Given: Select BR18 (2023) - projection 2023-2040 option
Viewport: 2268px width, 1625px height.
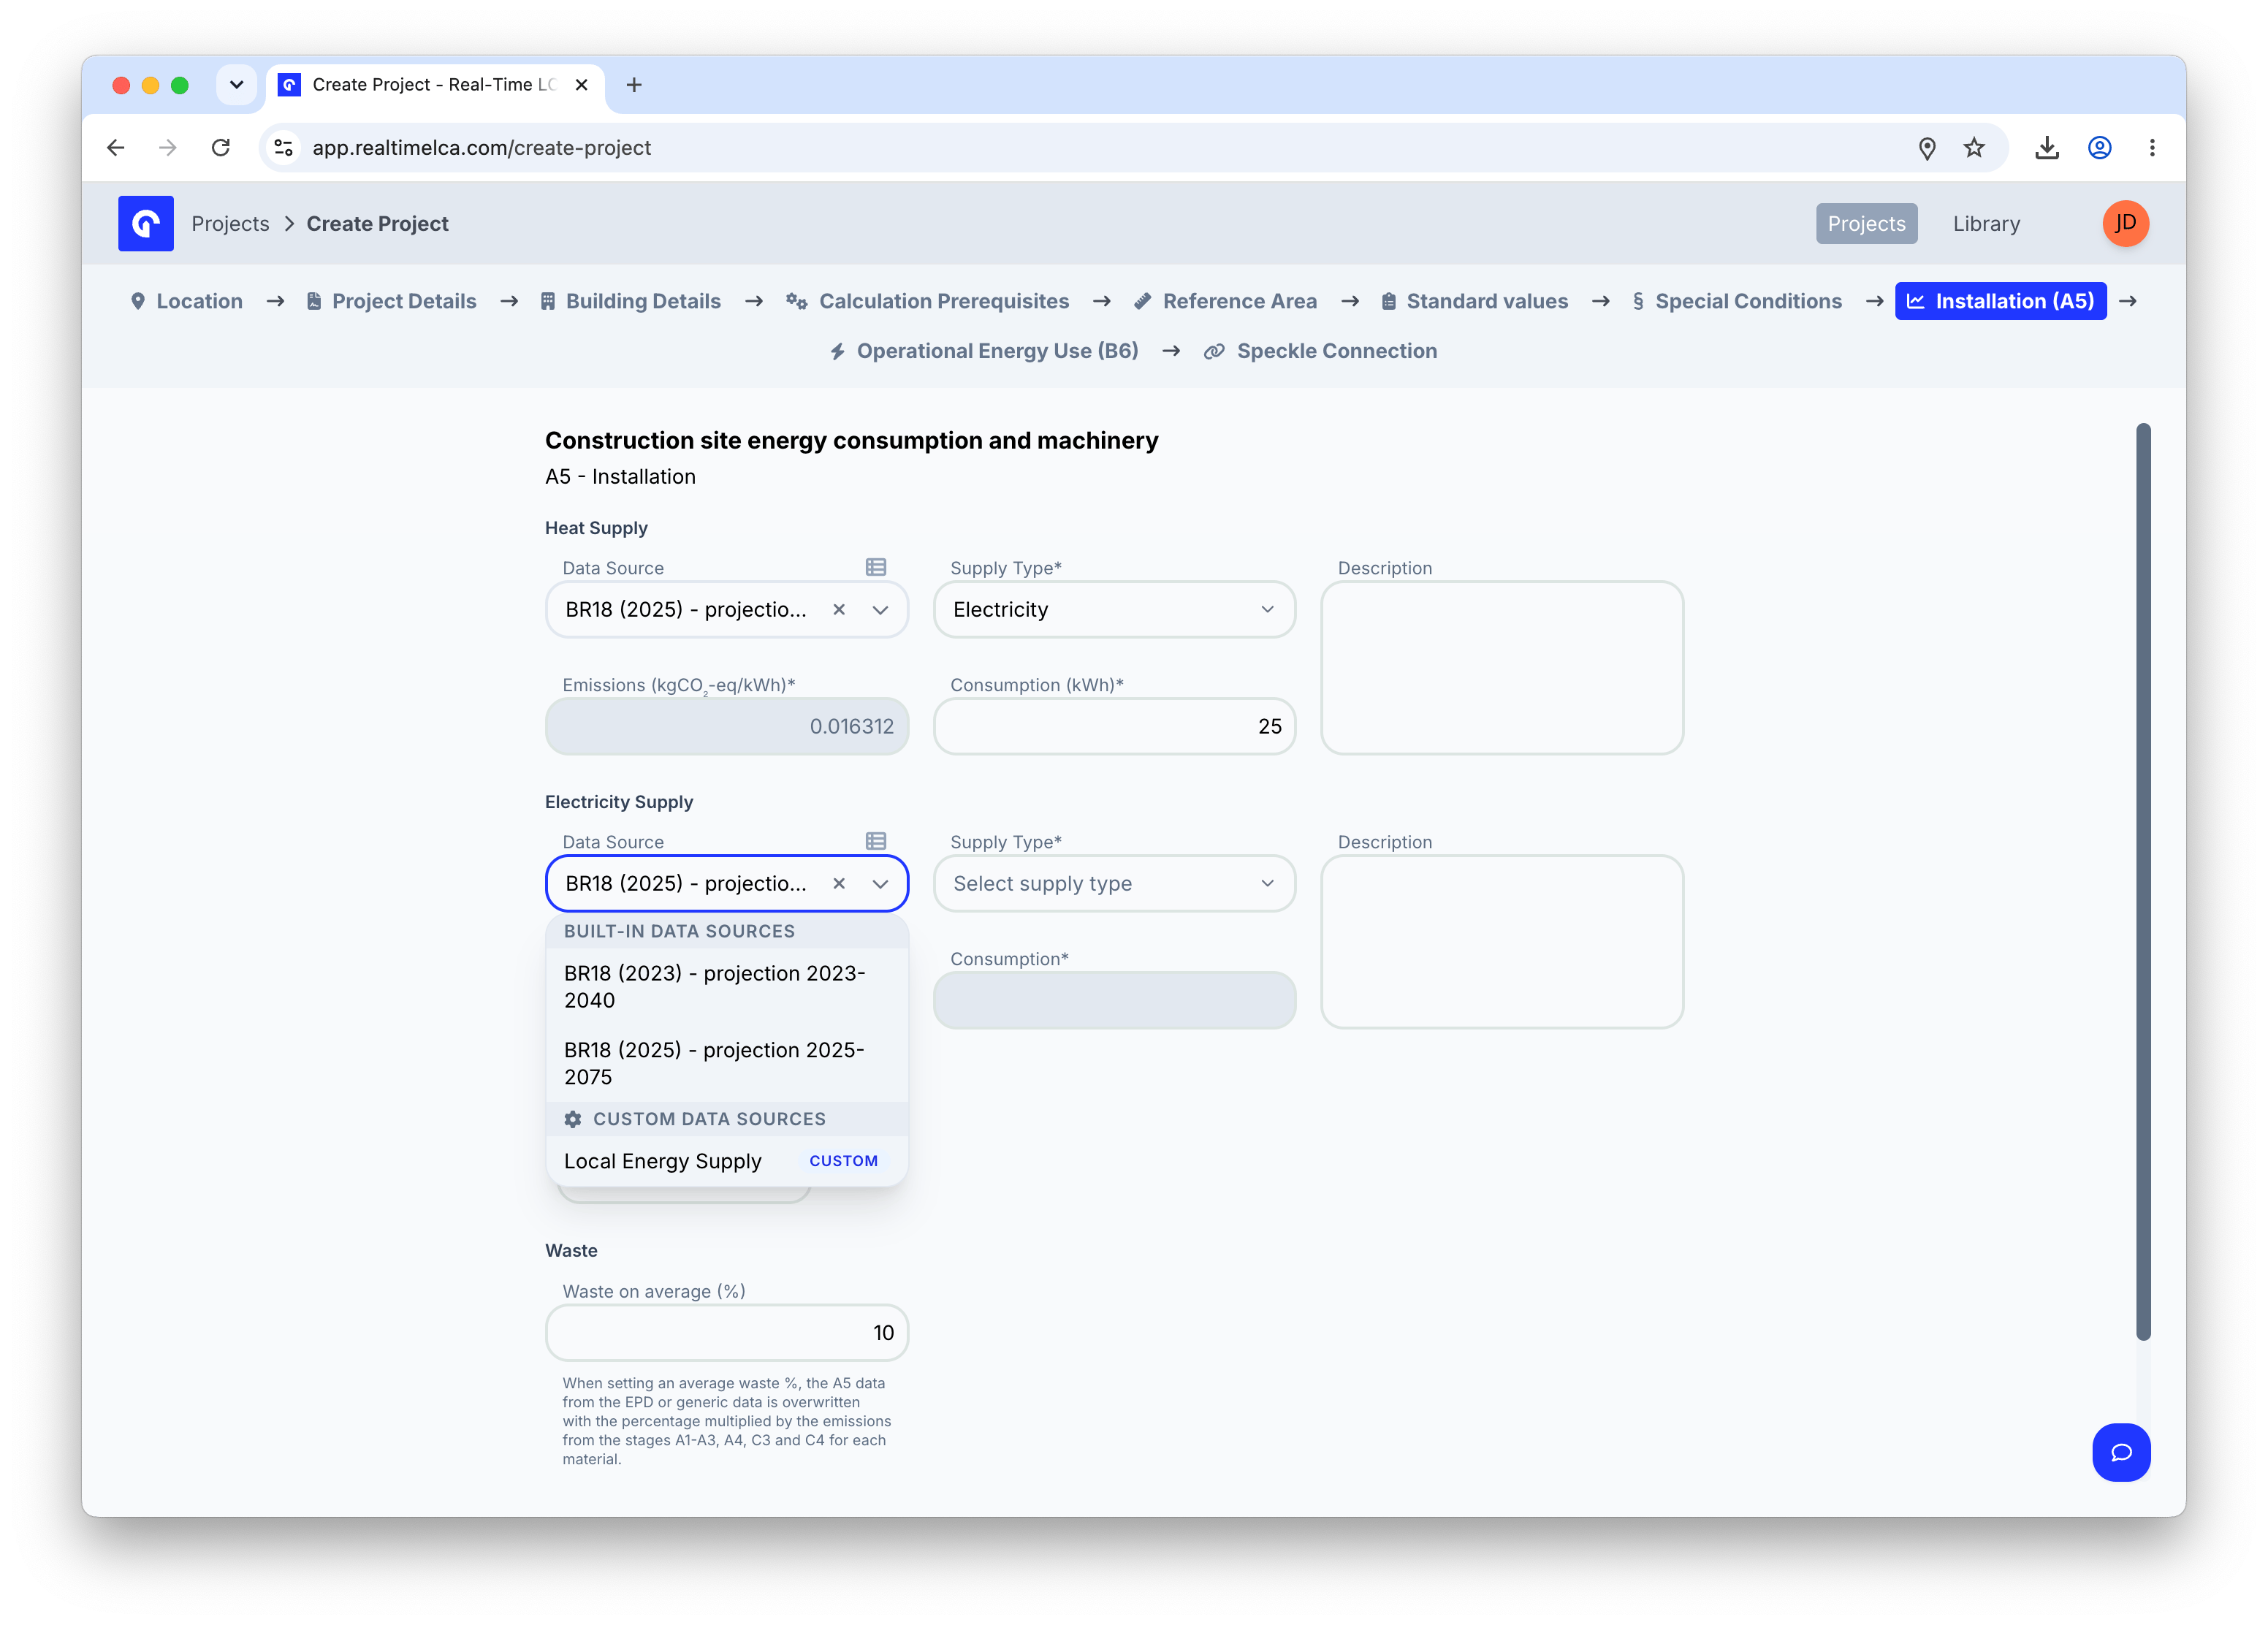Looking at the screenshot, I should click(x=727, y=986).
